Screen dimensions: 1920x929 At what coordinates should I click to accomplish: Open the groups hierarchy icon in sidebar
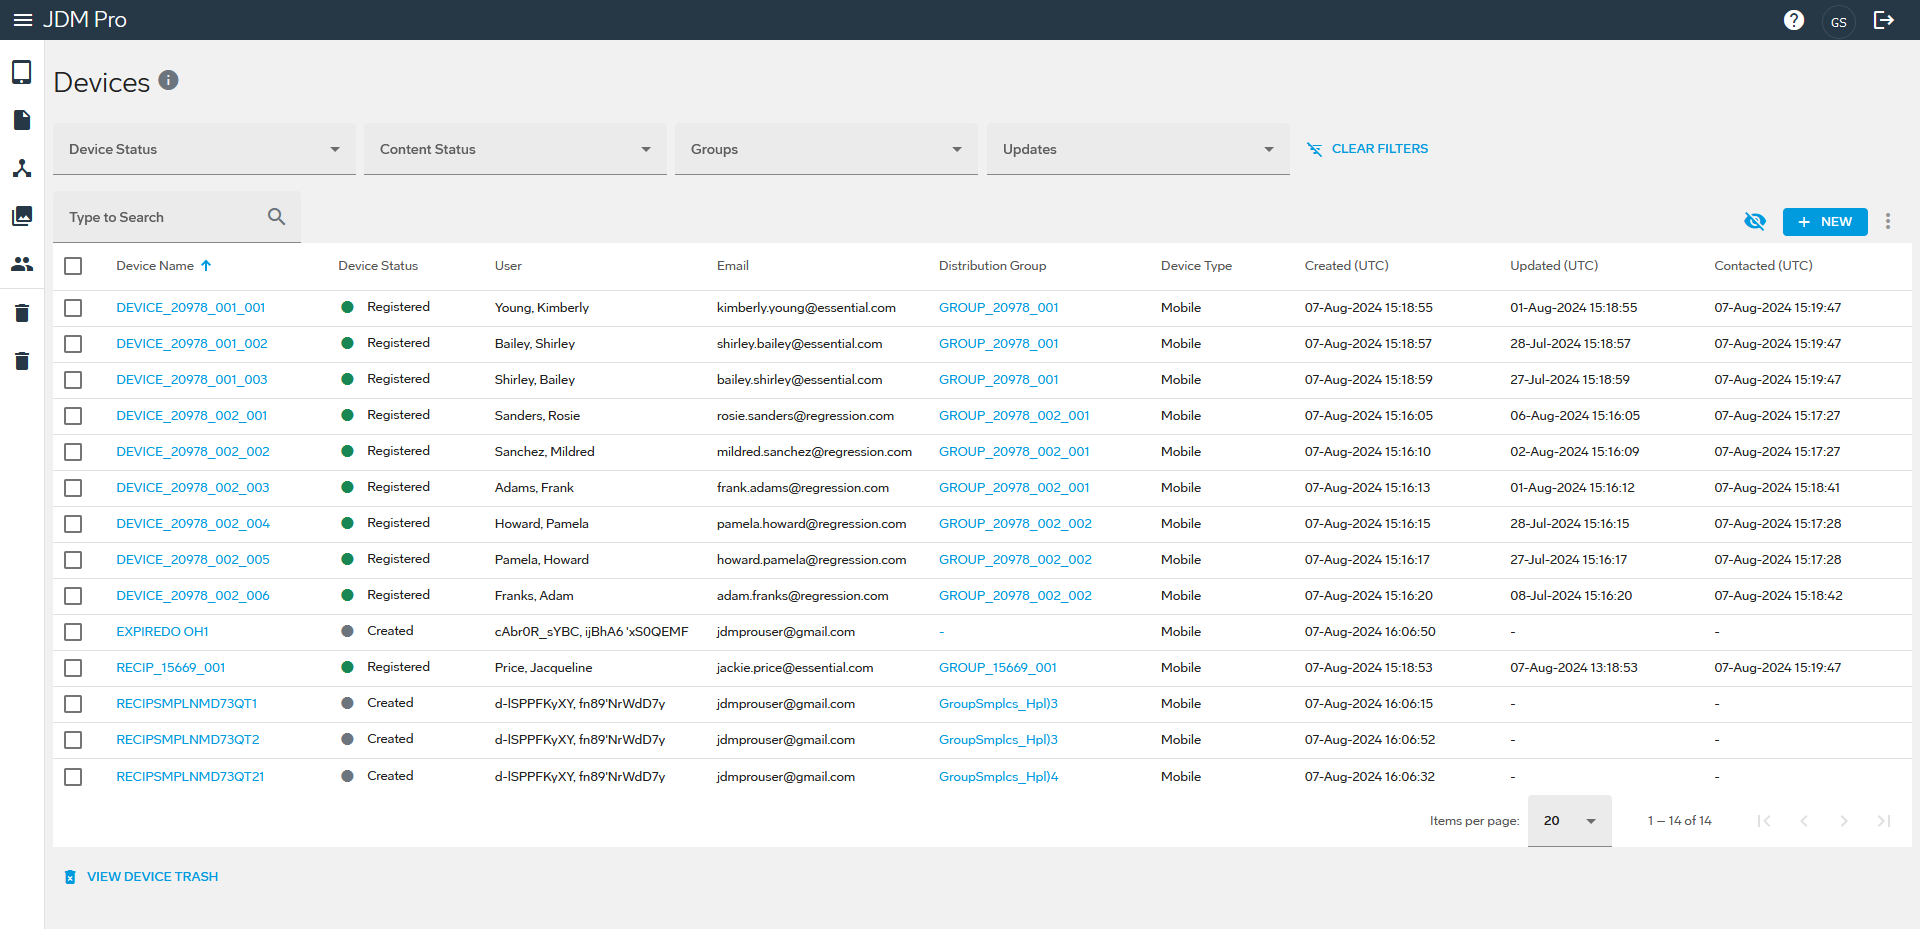(x=22, y=168)
